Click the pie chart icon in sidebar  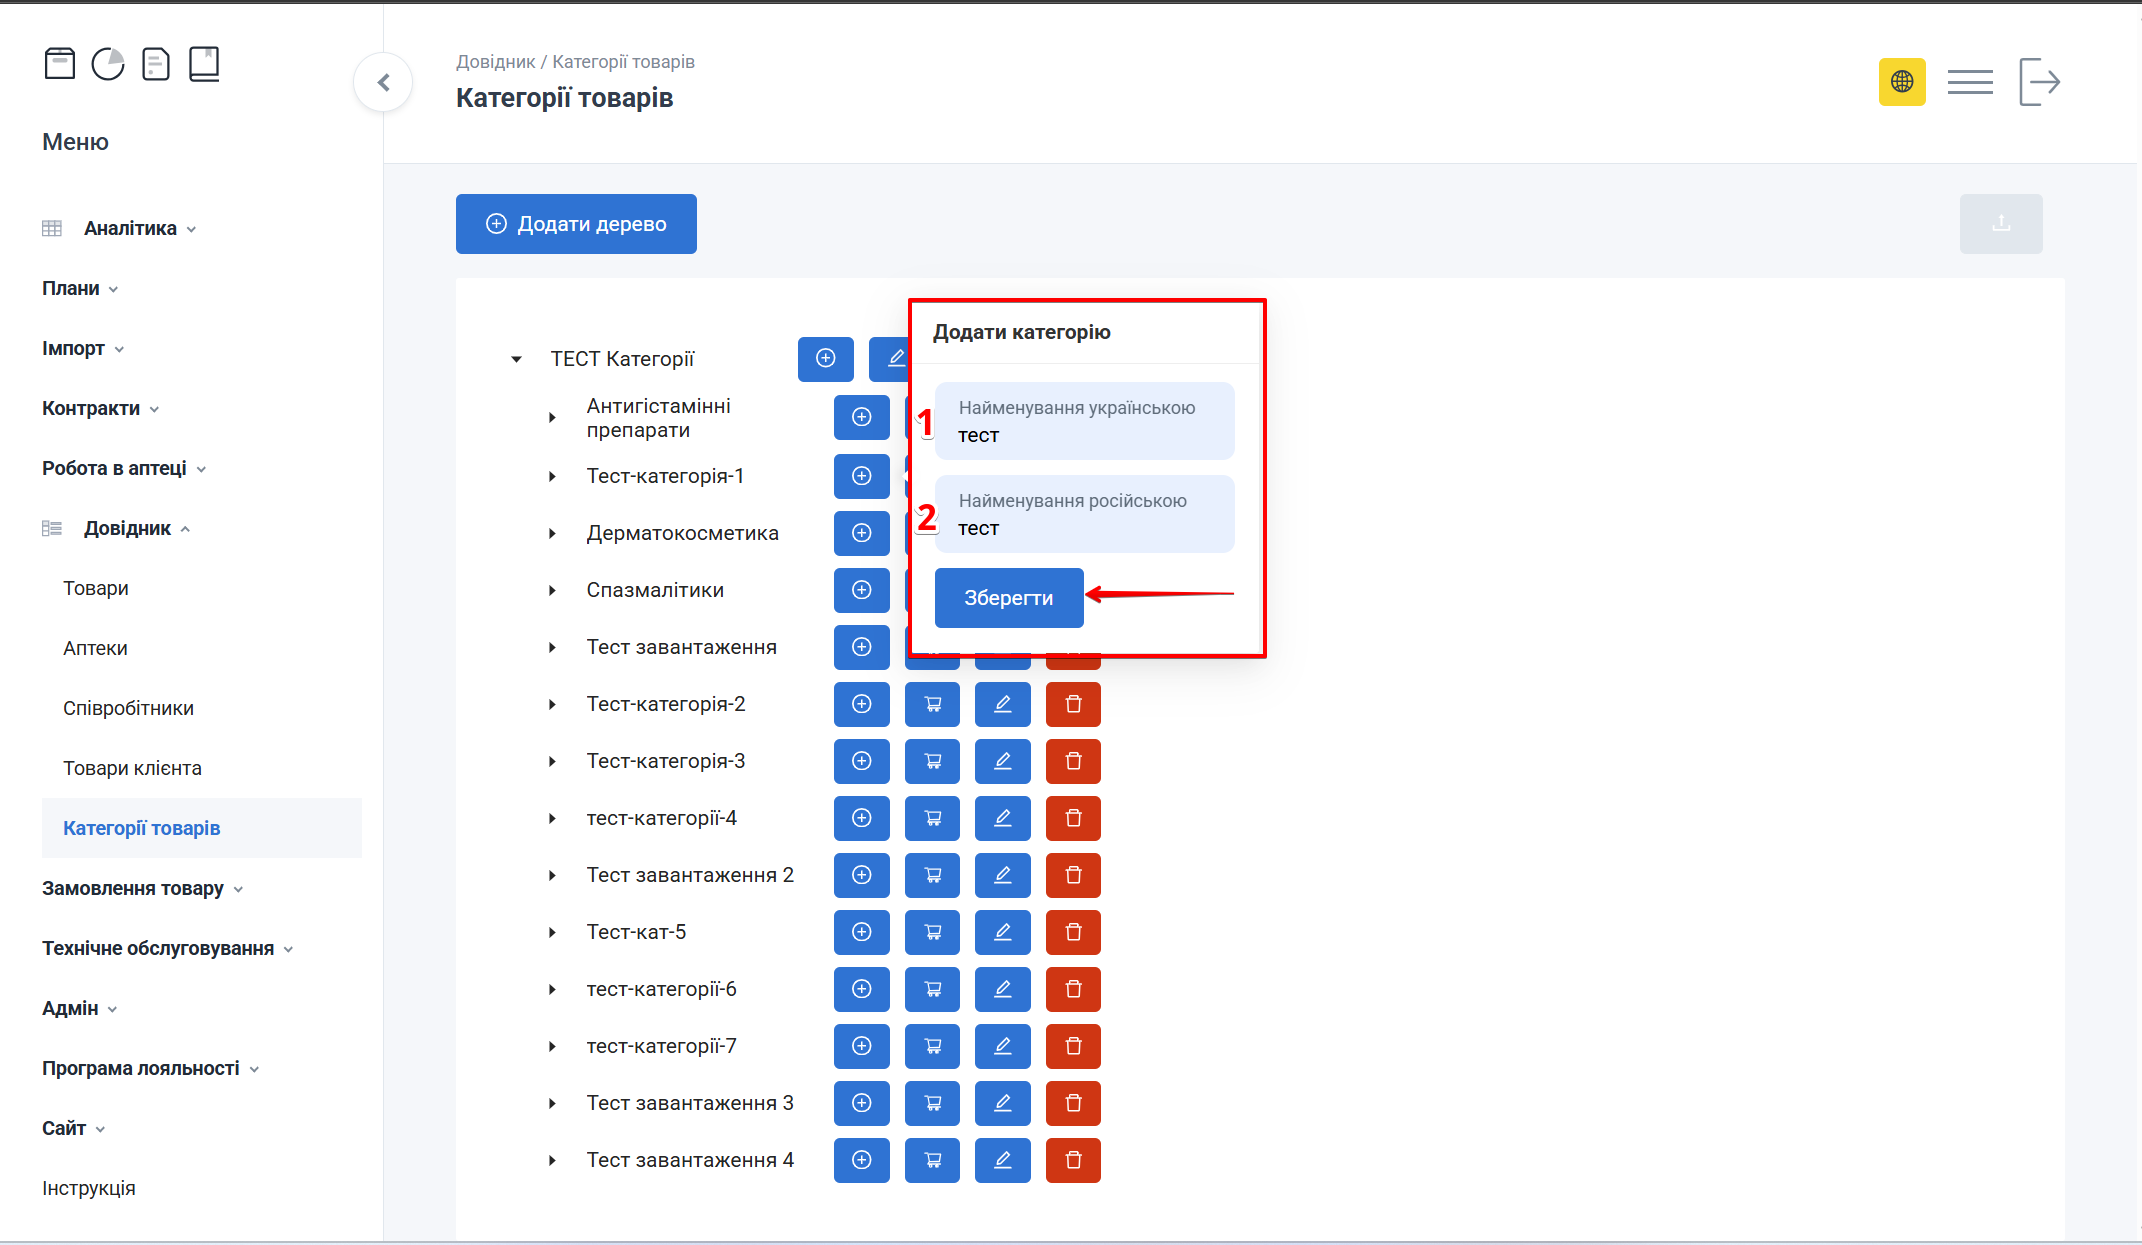(x=108, y=64)
